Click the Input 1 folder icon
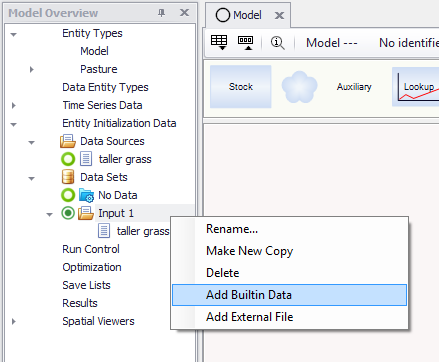 [x=86, y=213]
